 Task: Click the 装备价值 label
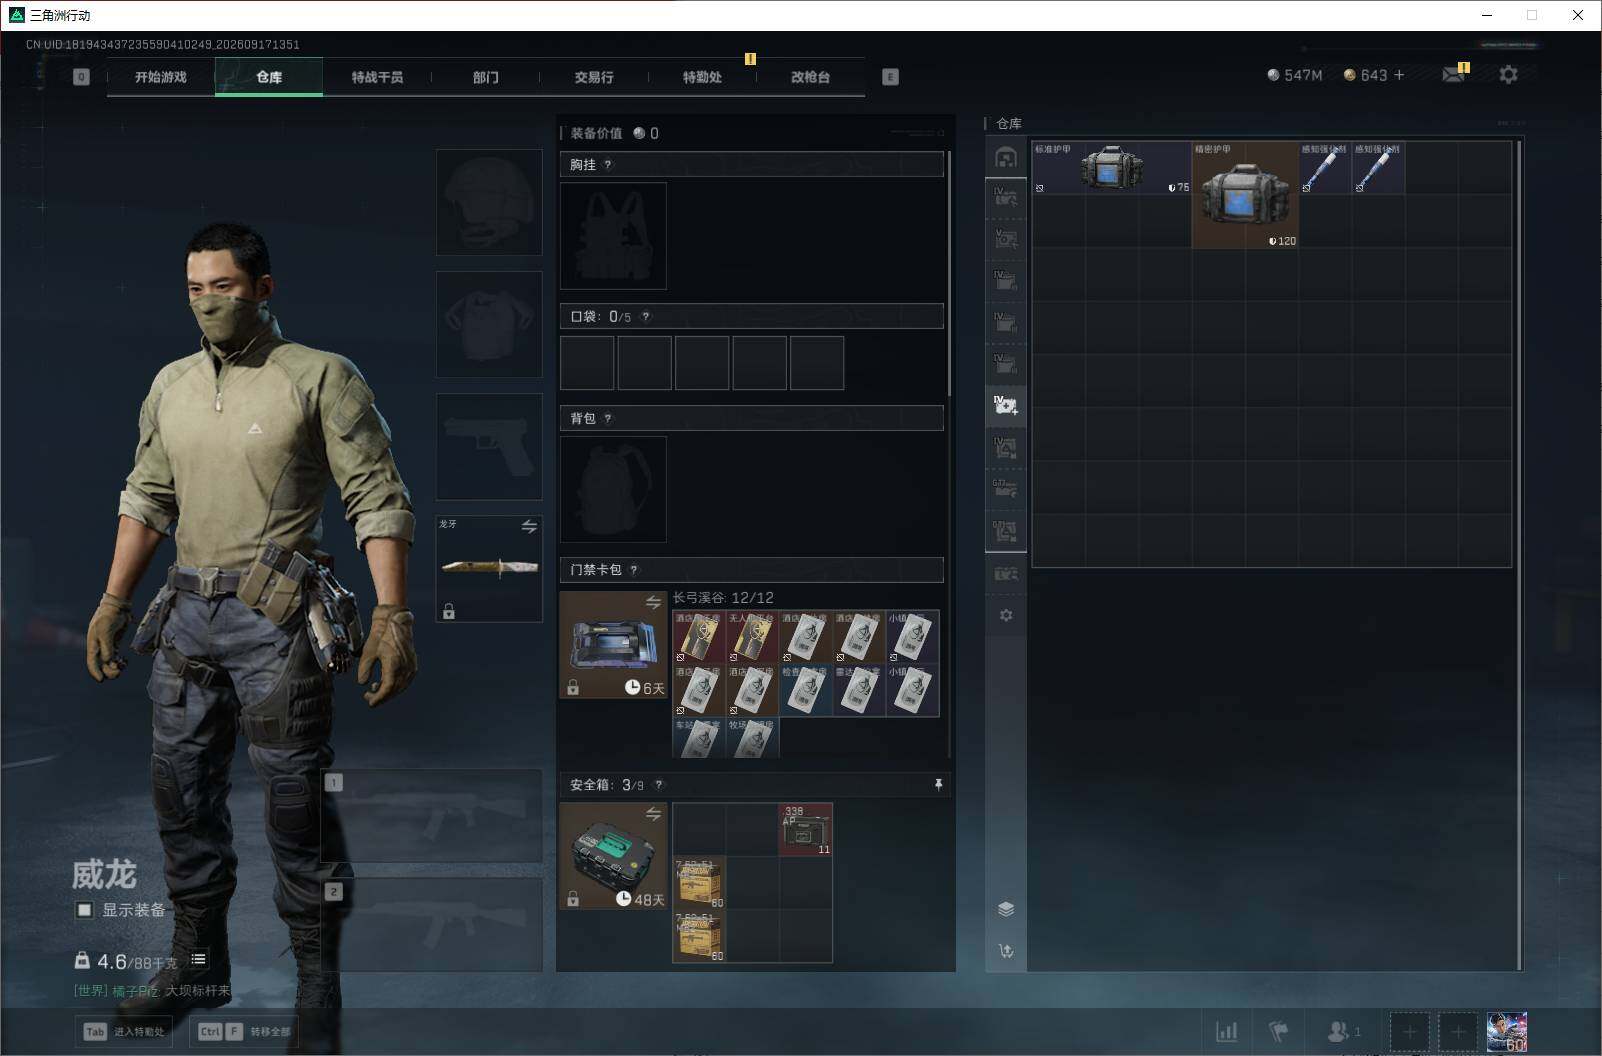(596, 133)
